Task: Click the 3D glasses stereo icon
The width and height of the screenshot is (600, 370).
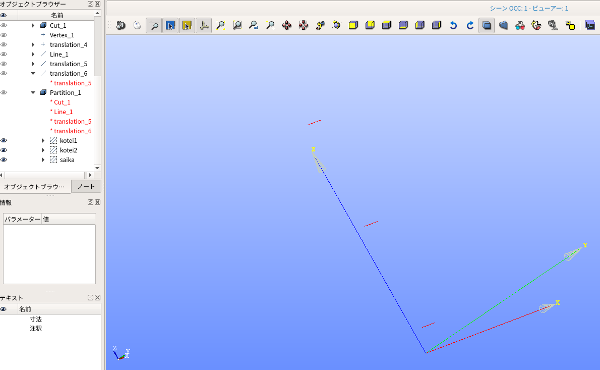Action: tap(519, 26)
